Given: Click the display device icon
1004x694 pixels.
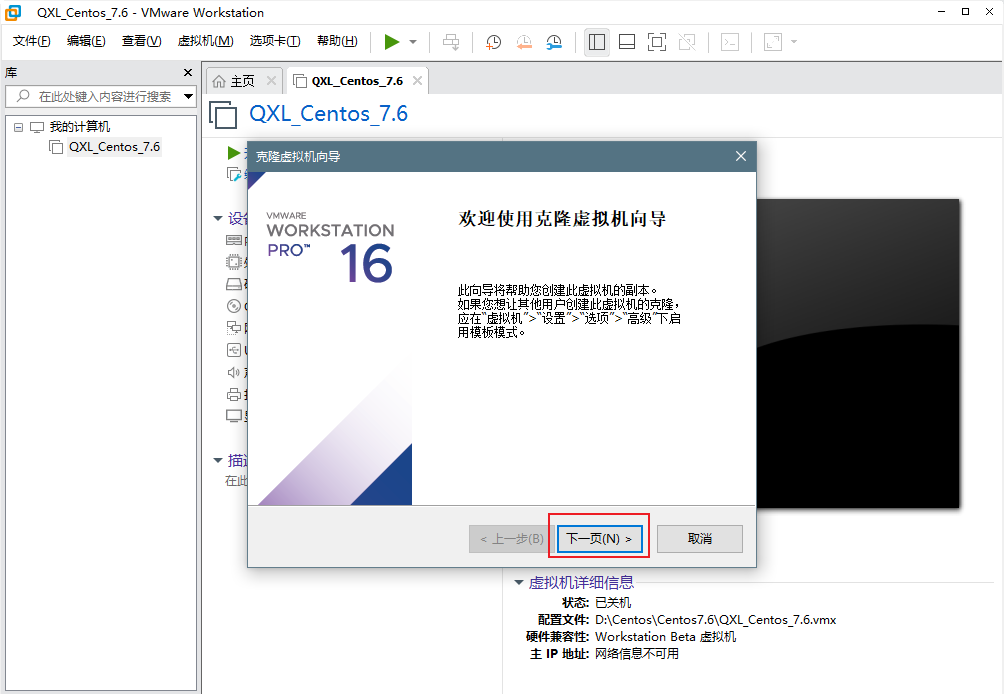Looking at the screenshot, I should pos(234,416).
